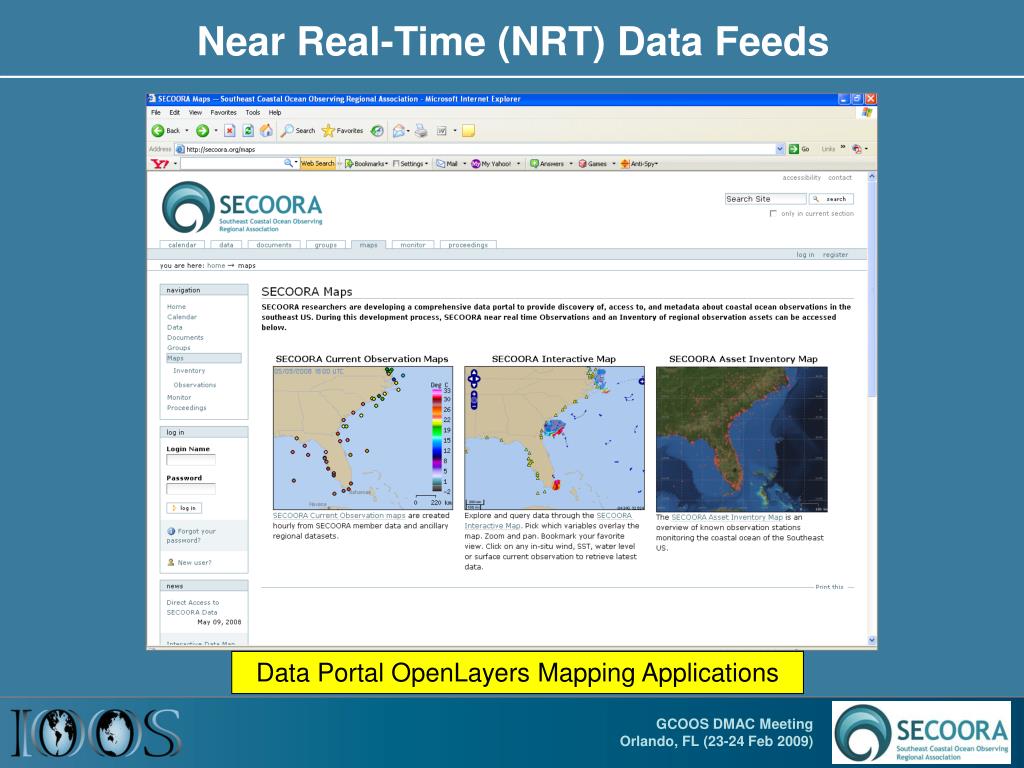
Task: Open the Yahoo Y! logo dropdown arrow
Action: pos(175,164)
